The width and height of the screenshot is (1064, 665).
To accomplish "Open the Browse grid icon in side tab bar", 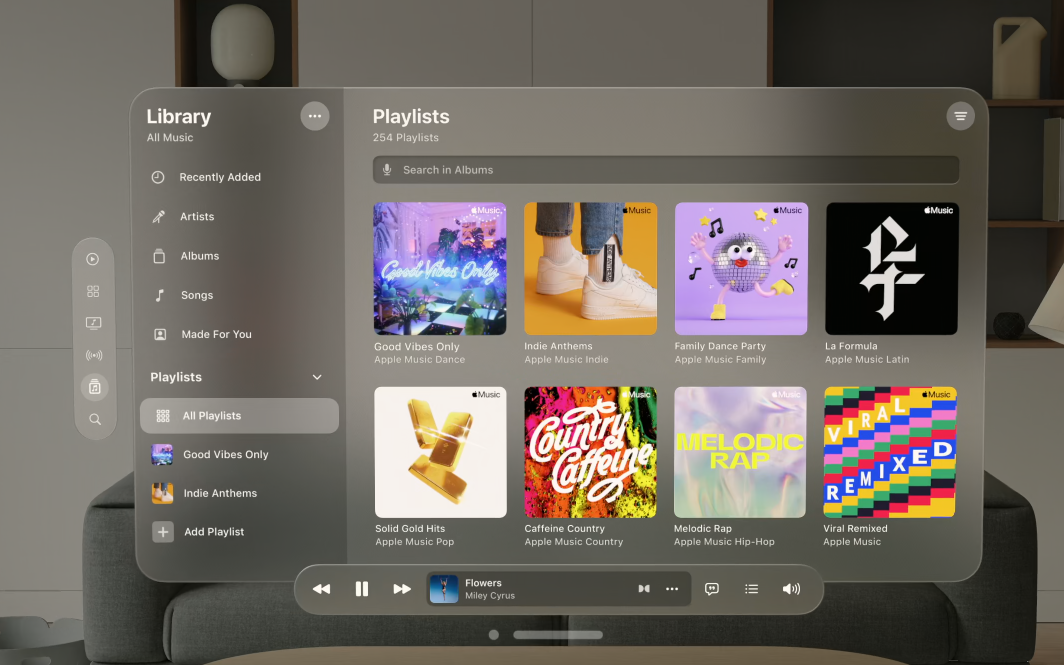I will 93,291.
